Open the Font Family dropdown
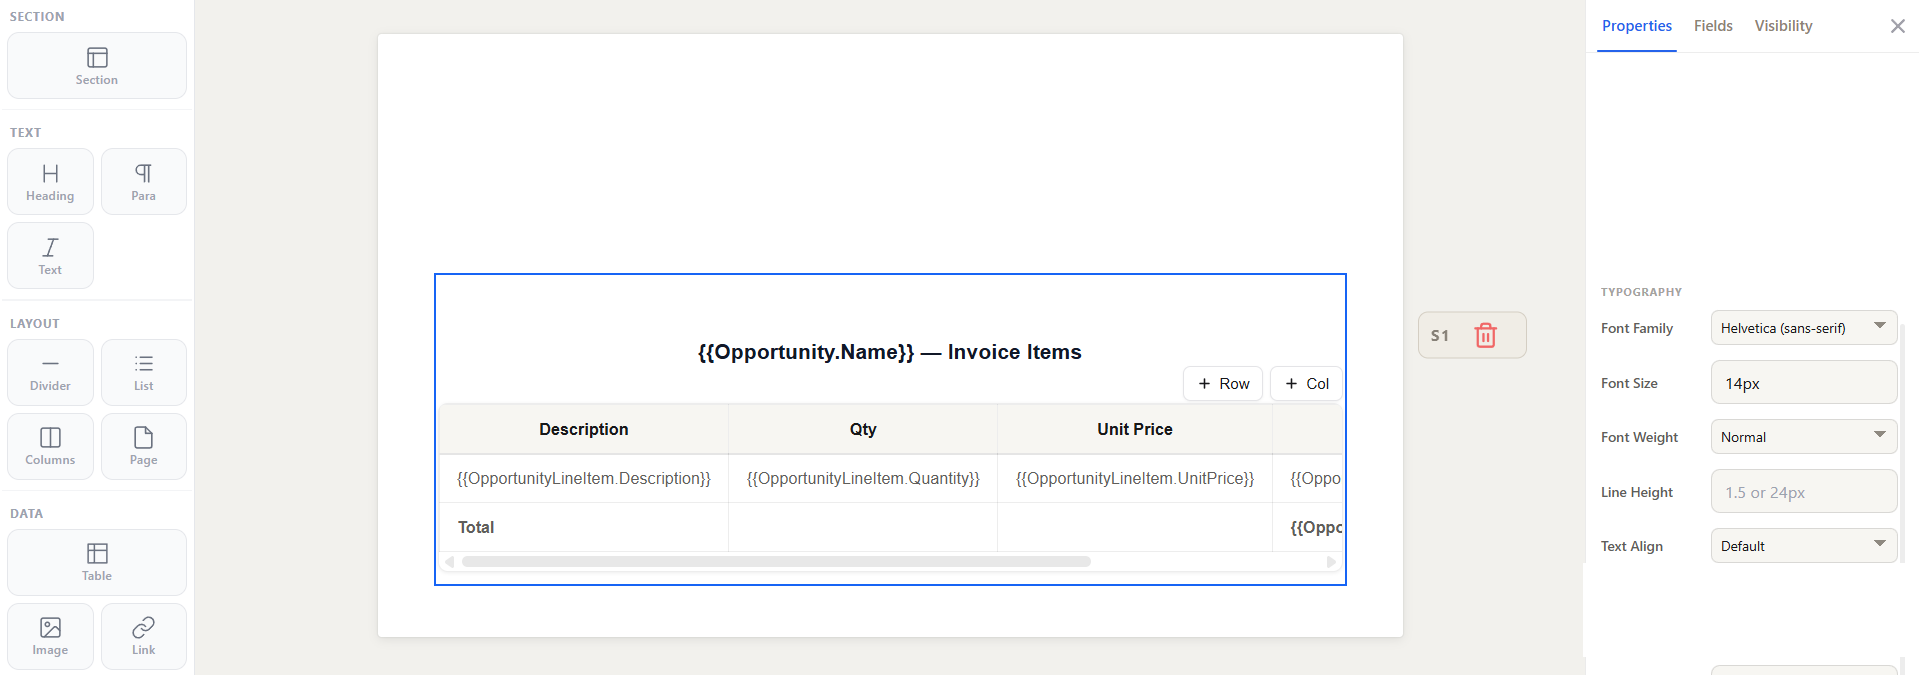This screenshot has height=675, width=1919. tap(1804, 328)
